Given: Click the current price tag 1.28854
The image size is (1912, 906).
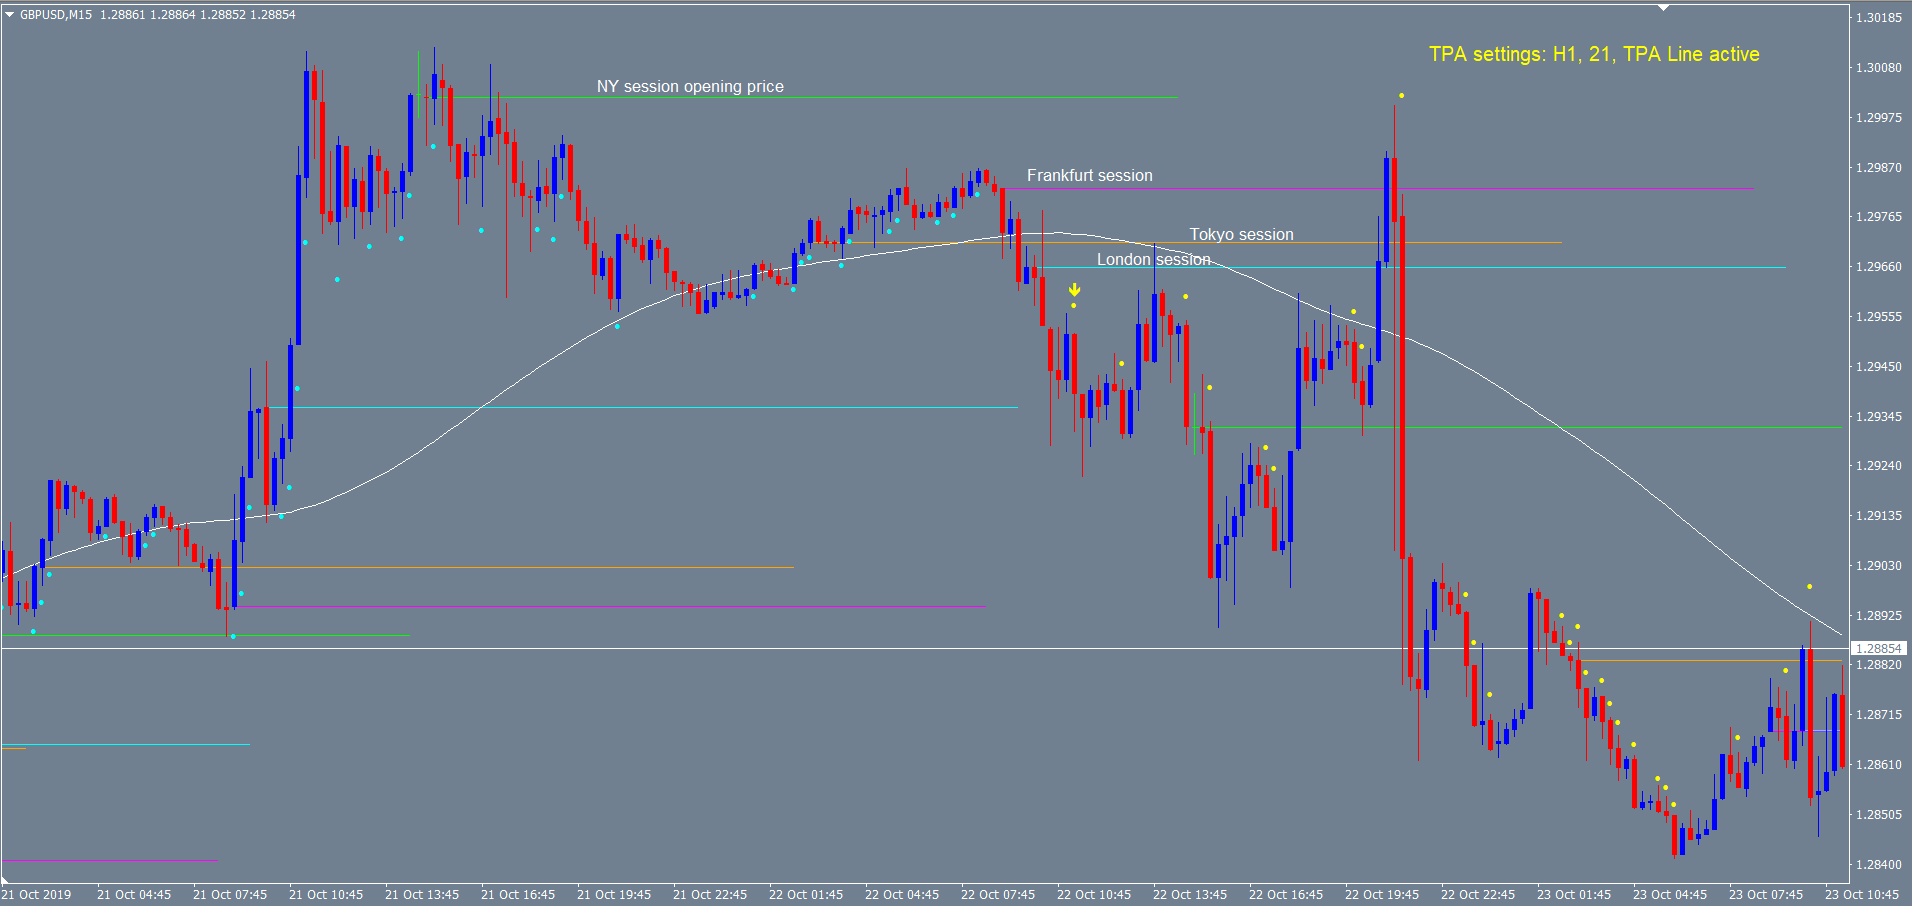Looking at the screenshot, I should 1879,649.
